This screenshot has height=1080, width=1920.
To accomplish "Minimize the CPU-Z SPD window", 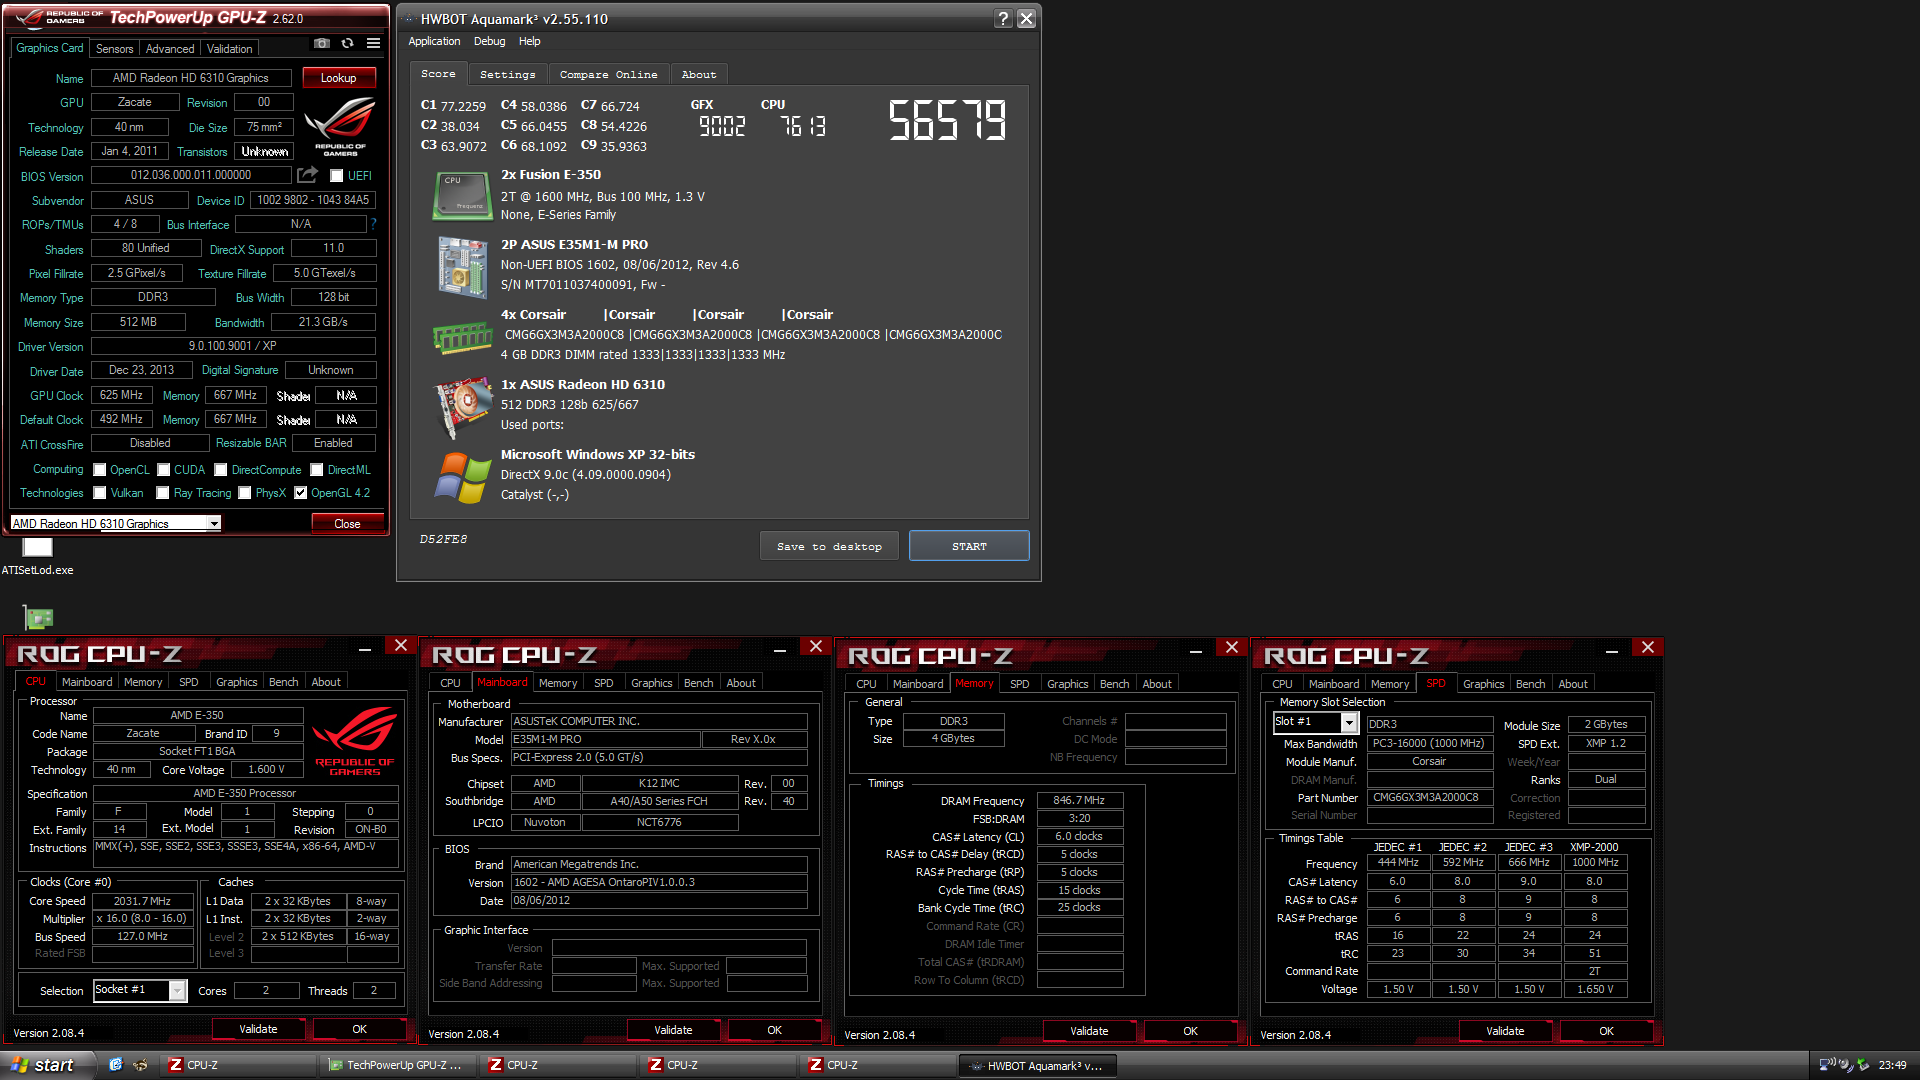I will click(x=1611, y=650).
